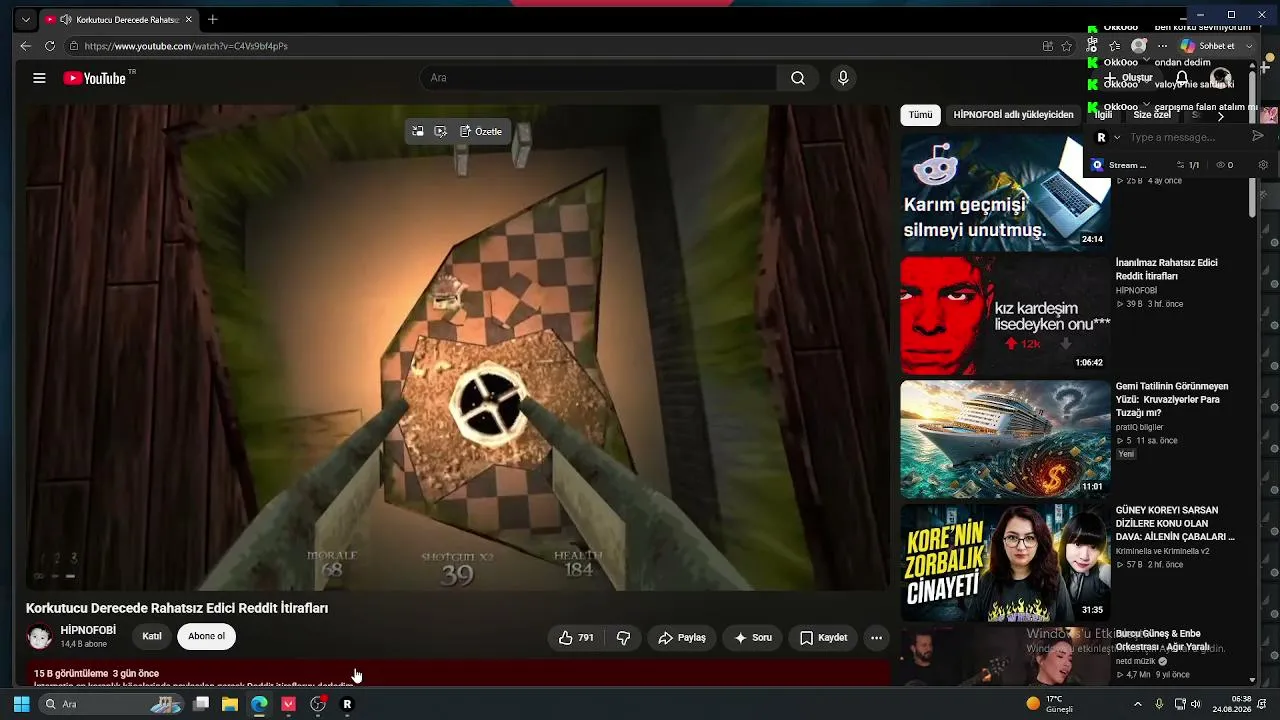Open more actions menu beside Kaydet
This screenshot has width=1280, height=720.
(x=876, y=637)
